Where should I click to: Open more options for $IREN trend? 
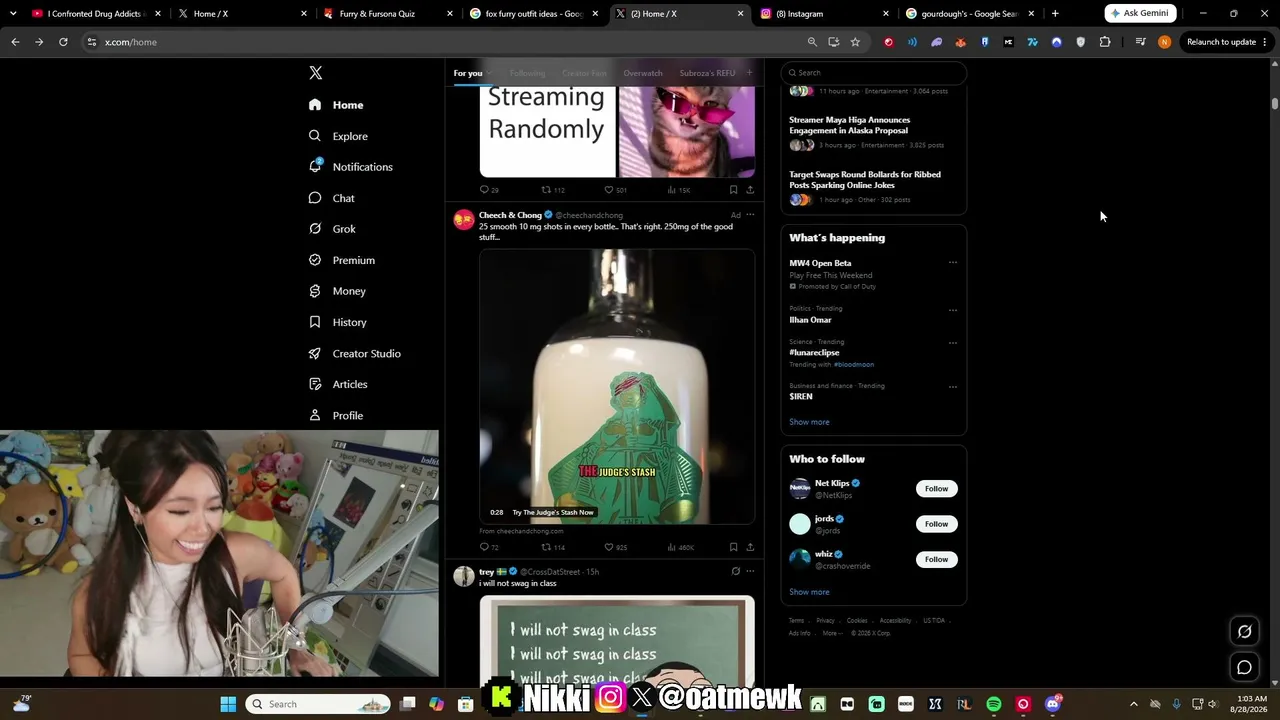coord(952,387)
